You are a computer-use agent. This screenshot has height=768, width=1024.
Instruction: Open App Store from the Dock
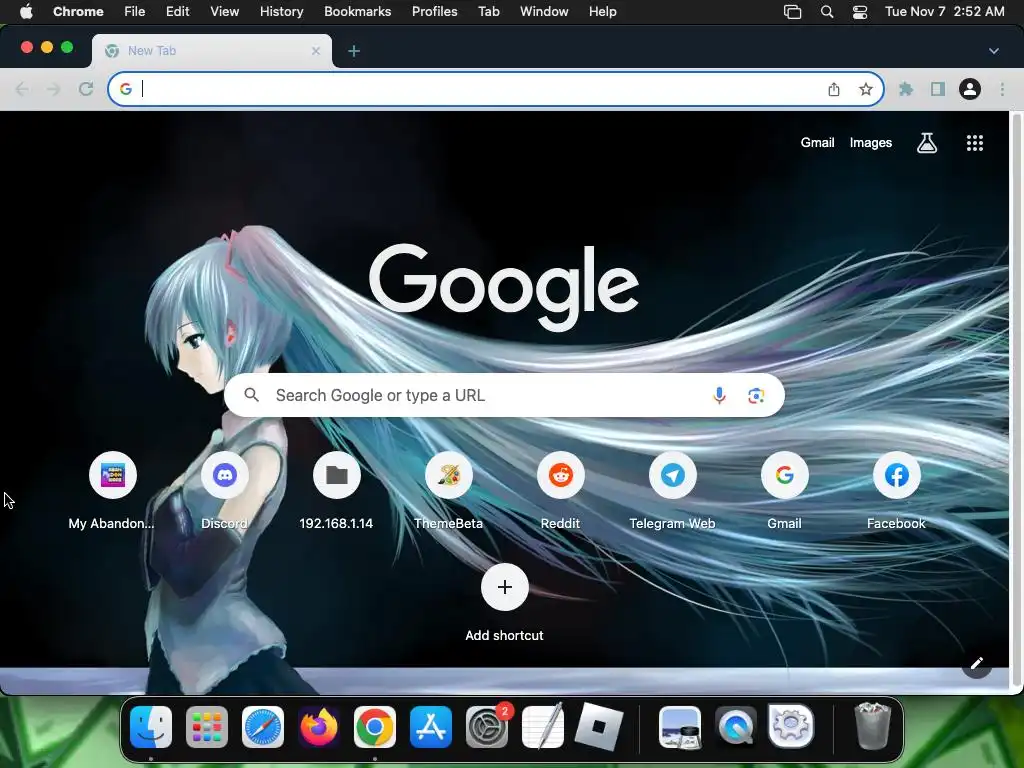[431, 727]
